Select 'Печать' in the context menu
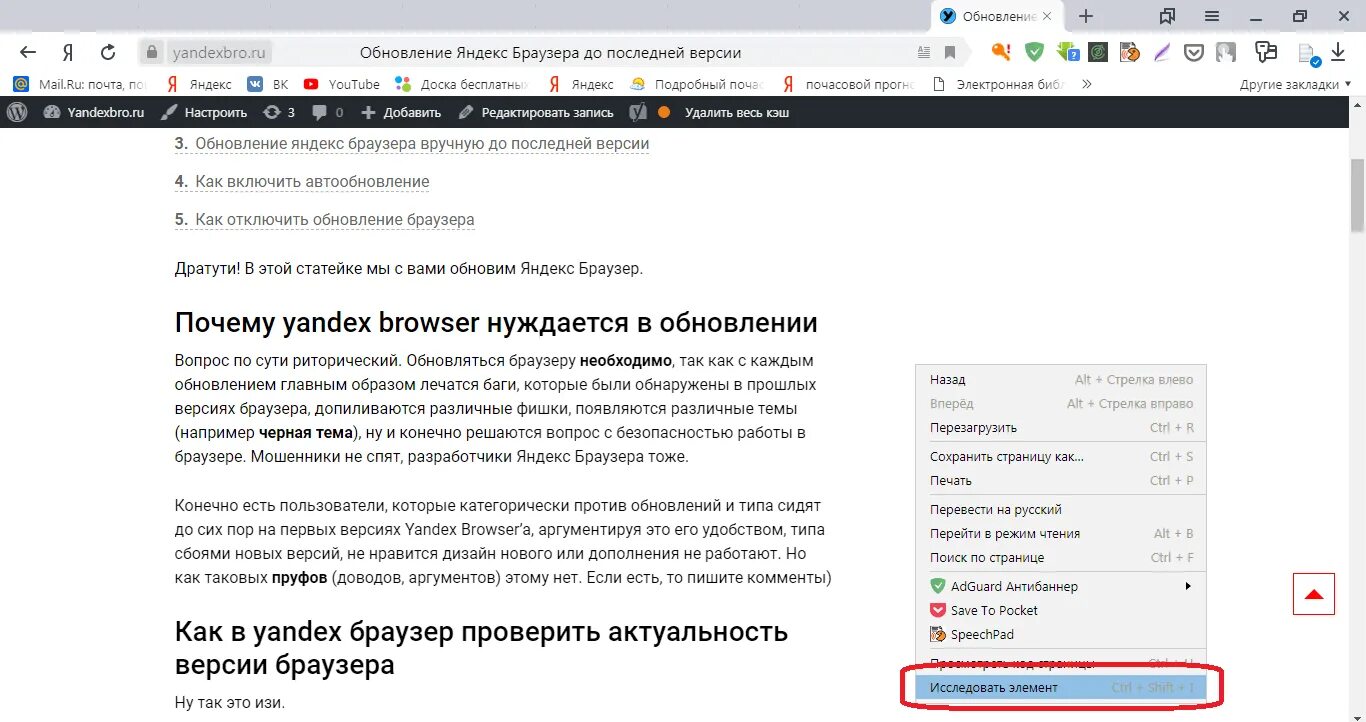1366x722 pixels. click(x=1061, y=480)
